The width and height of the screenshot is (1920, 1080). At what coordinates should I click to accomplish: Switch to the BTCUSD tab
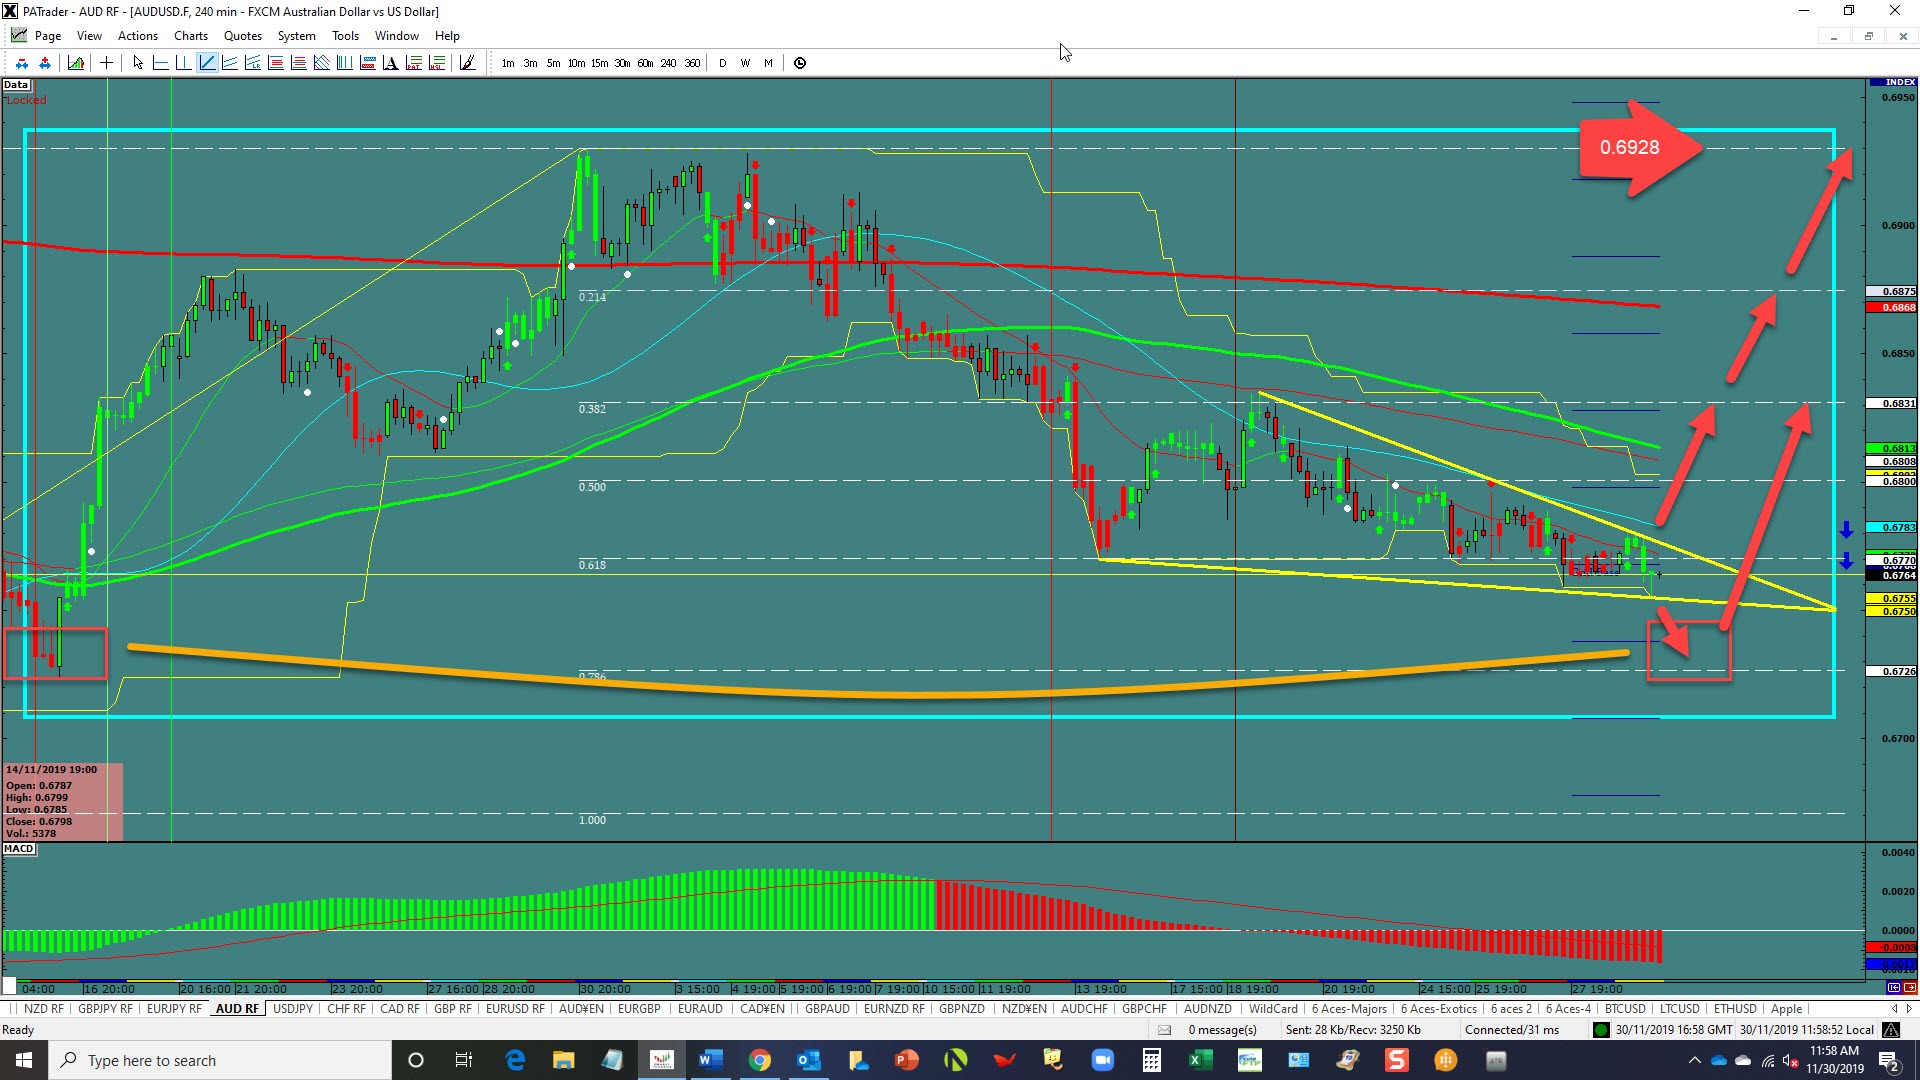point(1625,1009)
